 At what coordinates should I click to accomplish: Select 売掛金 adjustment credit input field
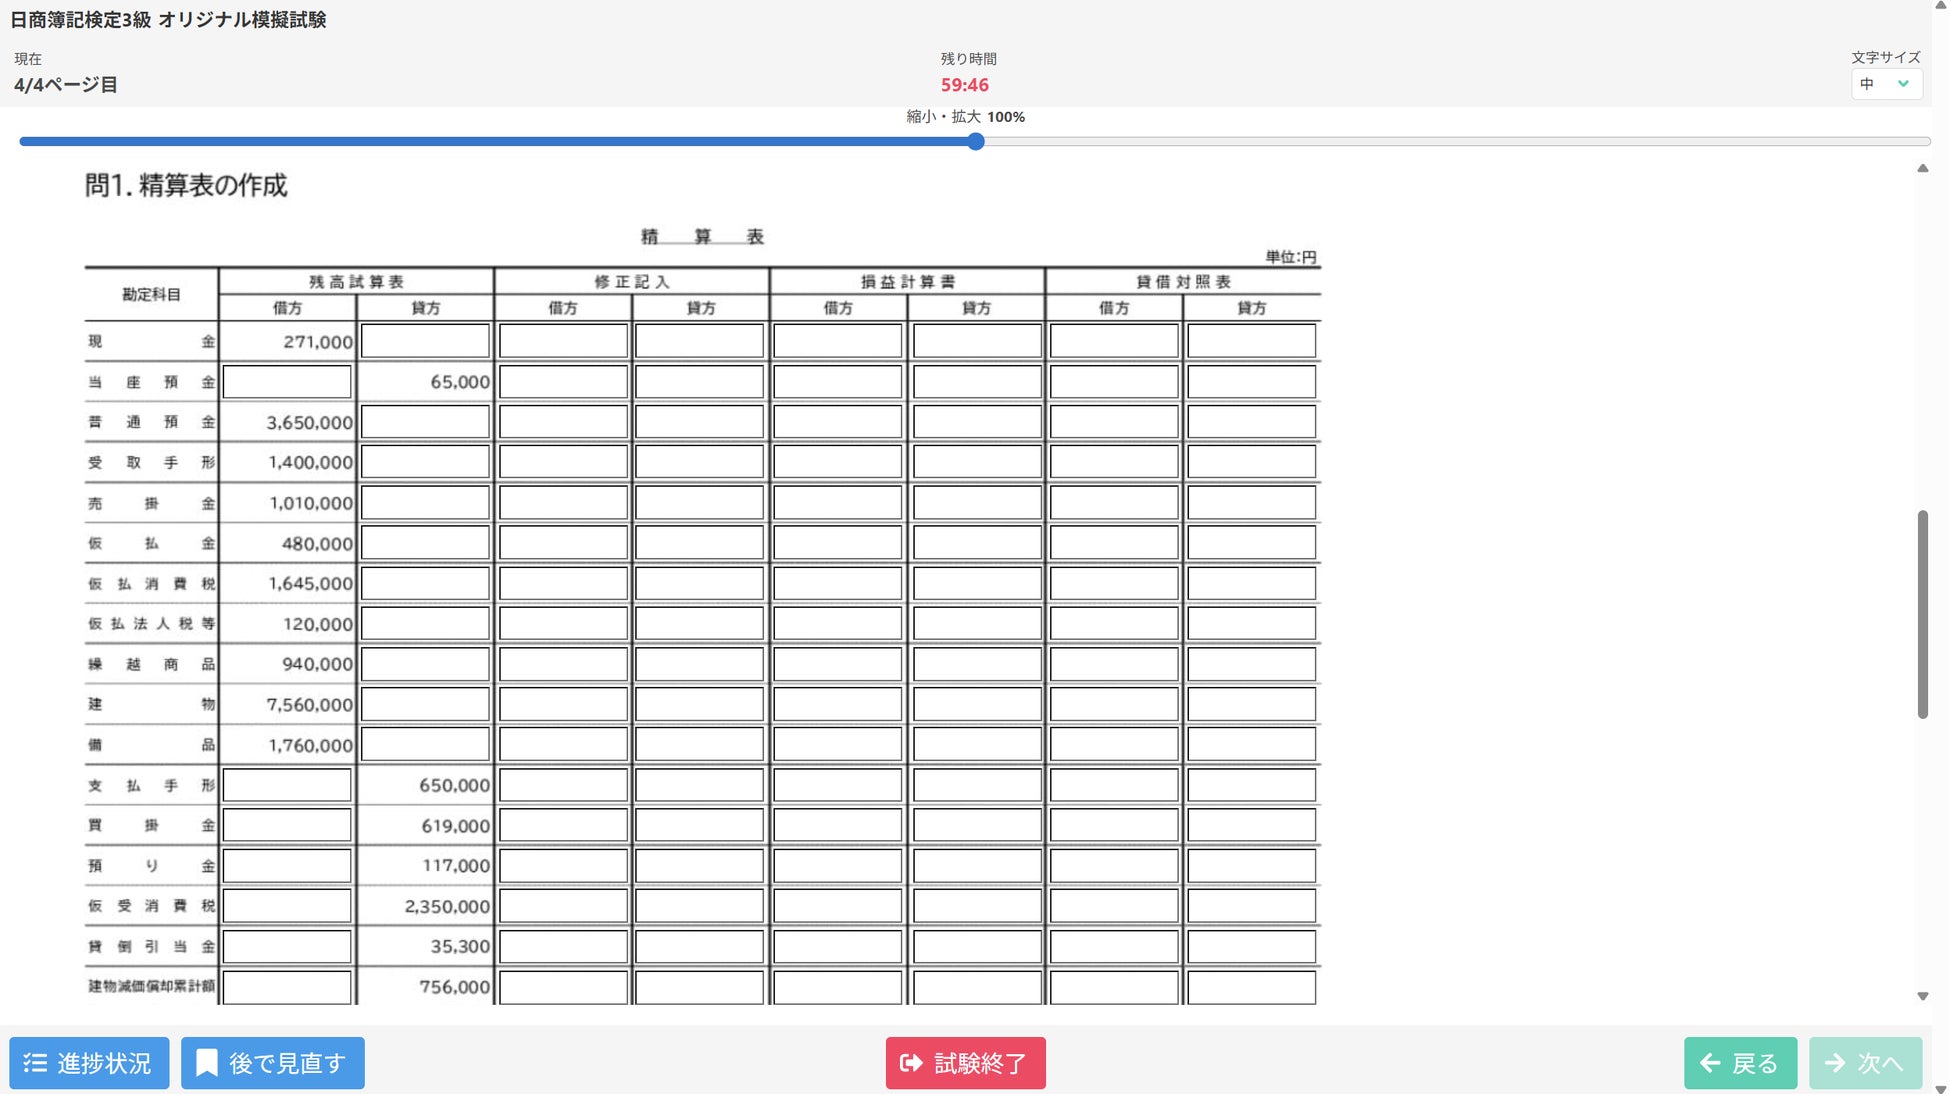pos(699,503)
